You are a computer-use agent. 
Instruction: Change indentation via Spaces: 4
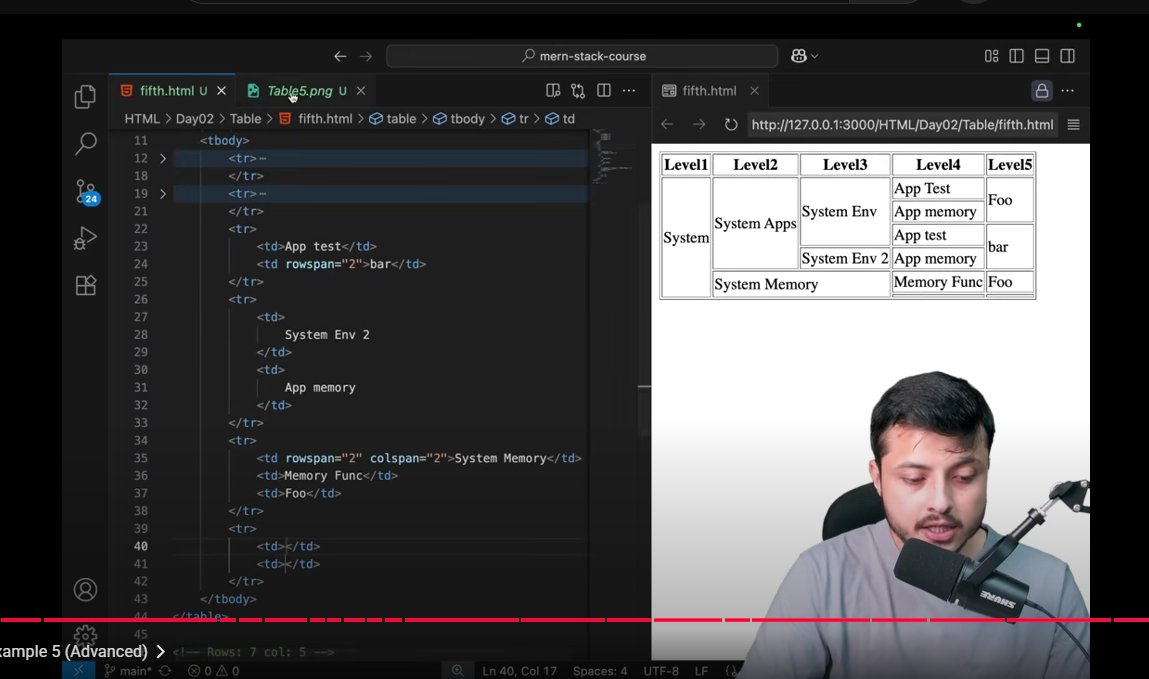(x=600, y=670)
